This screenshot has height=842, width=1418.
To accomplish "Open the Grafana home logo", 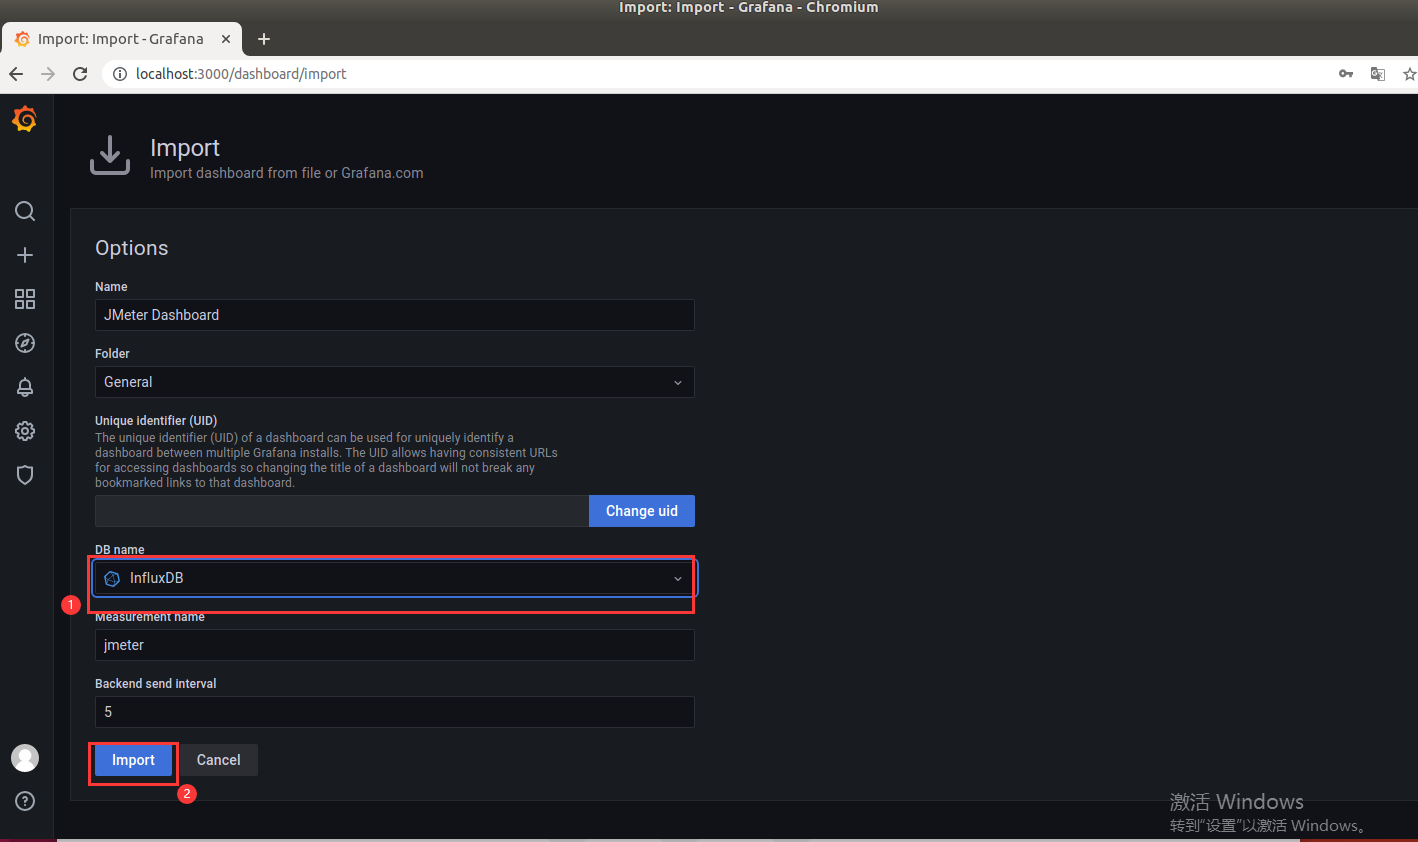I will pyautogui.click(x=25, y=119).
